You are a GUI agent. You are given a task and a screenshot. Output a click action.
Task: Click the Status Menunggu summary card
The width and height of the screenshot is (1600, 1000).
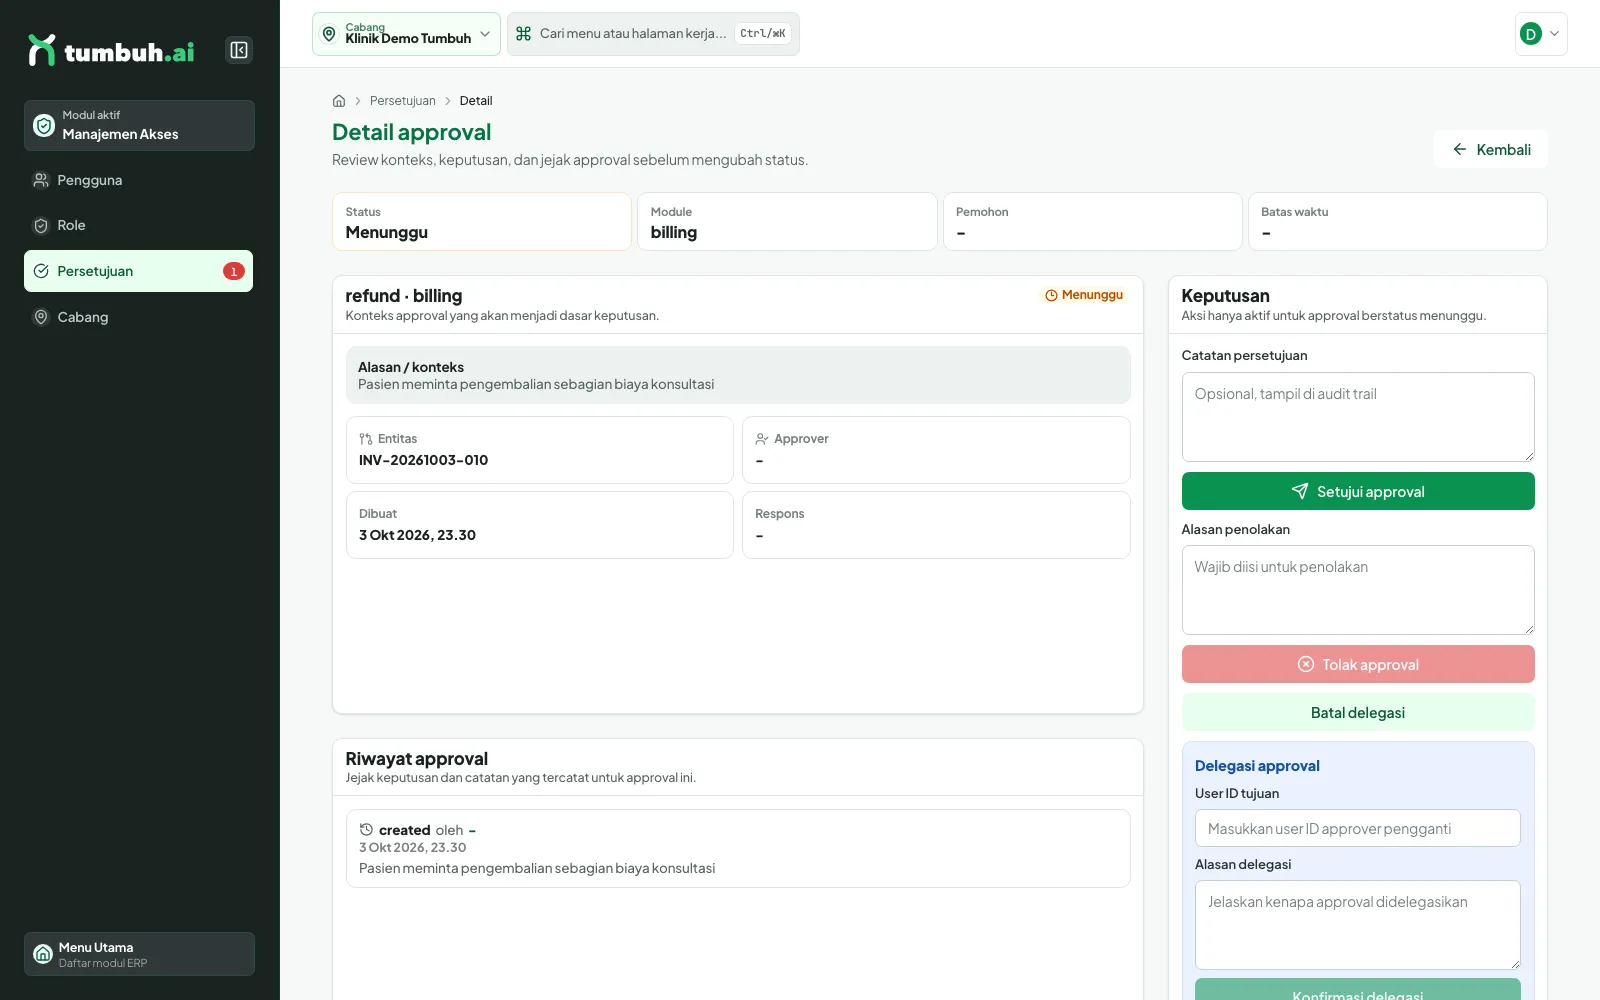click(482, 222)
